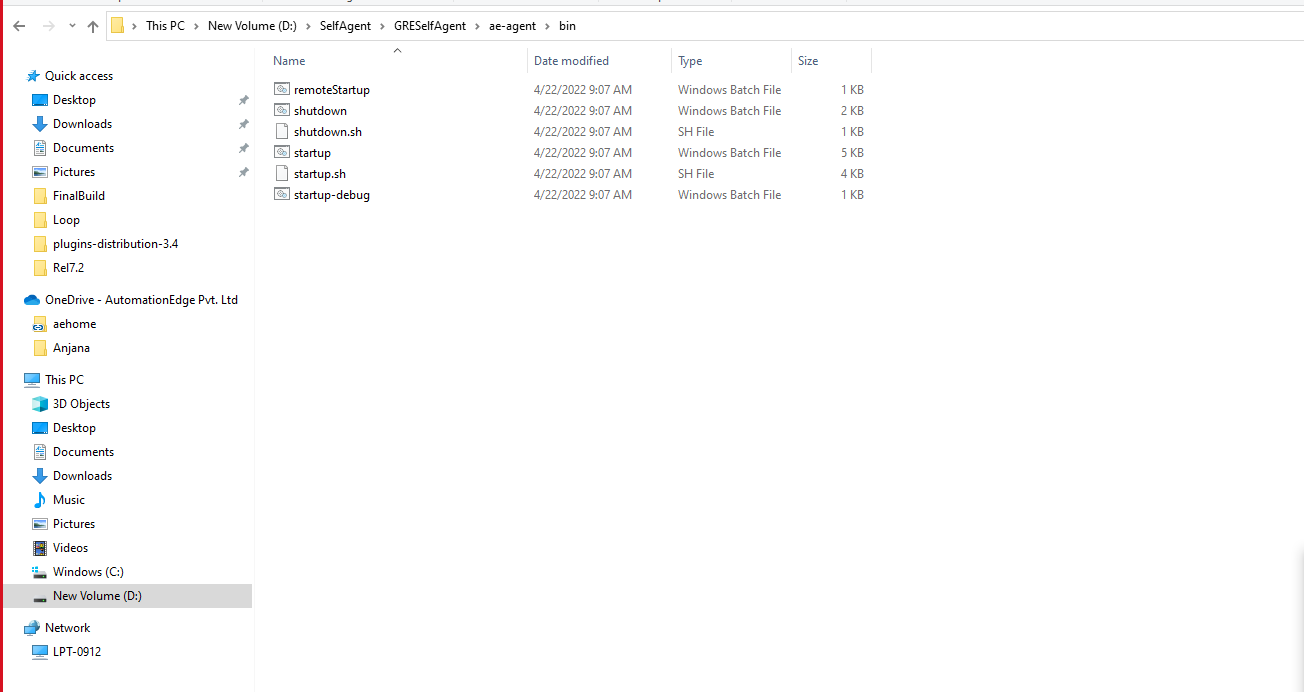
Task: Open the startup Windows Batch File
Action: pyautogui.click(x=314, y=152)
